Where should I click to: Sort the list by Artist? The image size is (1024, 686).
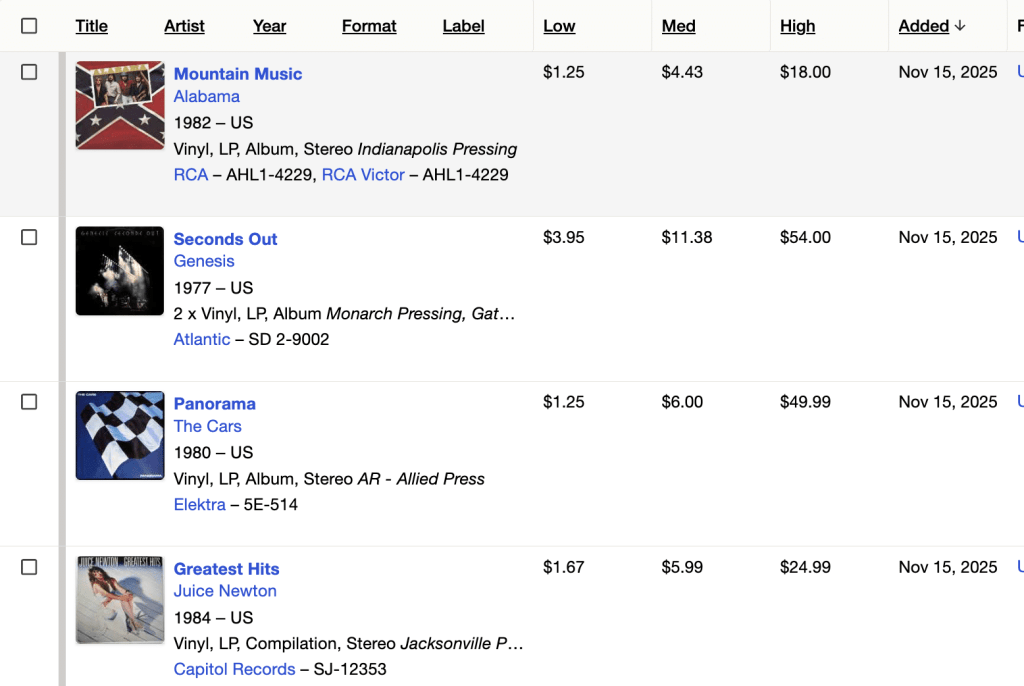(x=184, y=26)
